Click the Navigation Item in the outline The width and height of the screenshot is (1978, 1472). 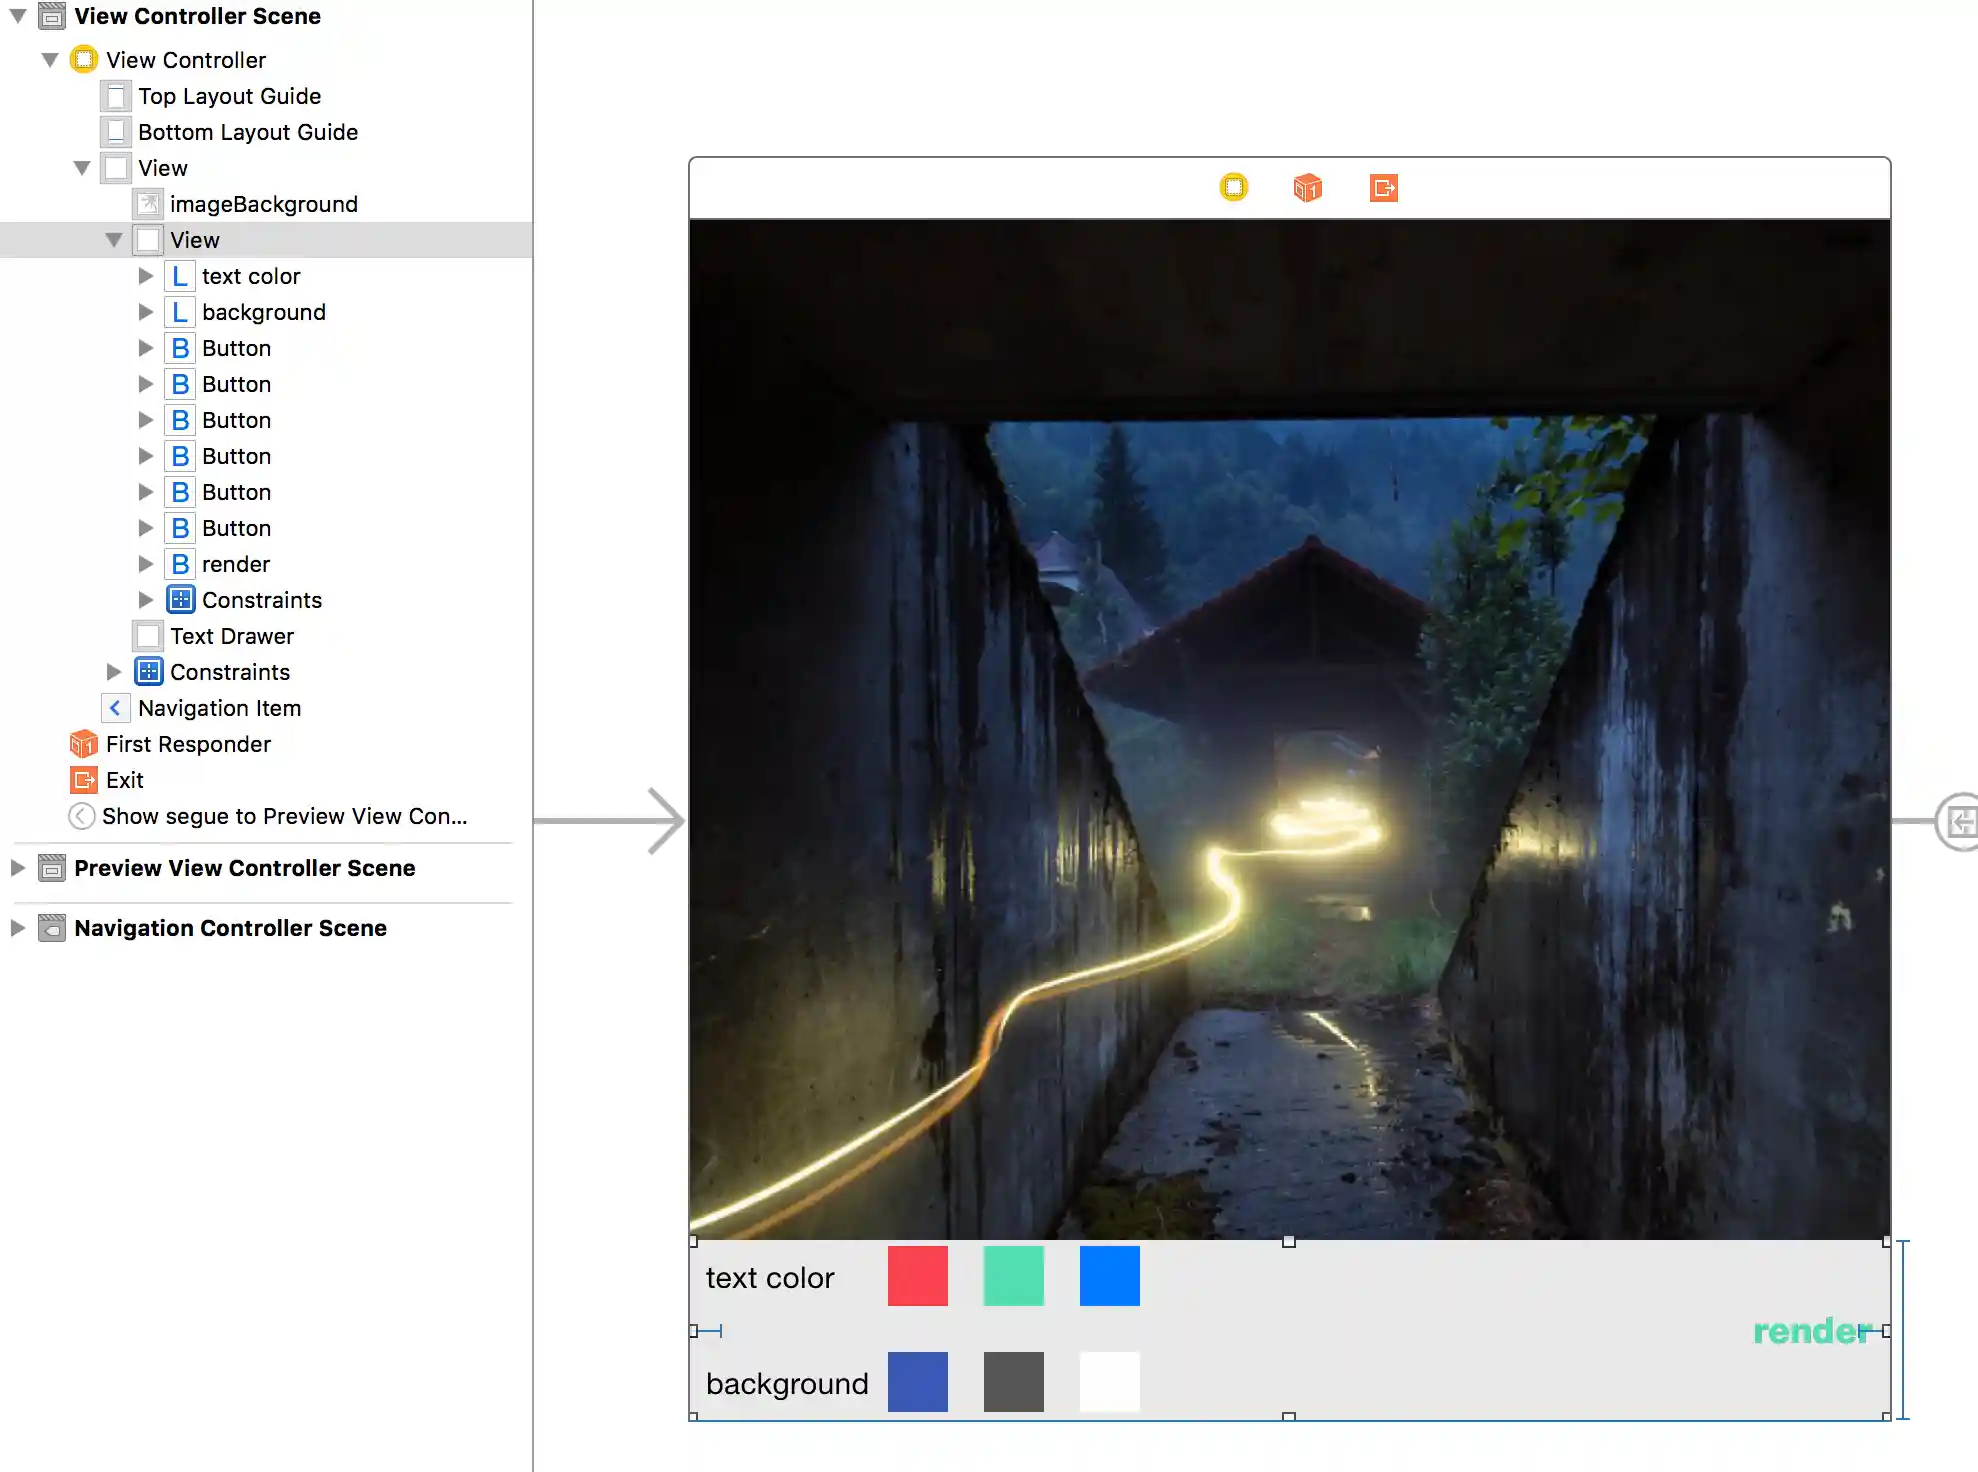[x=220, y=708]
